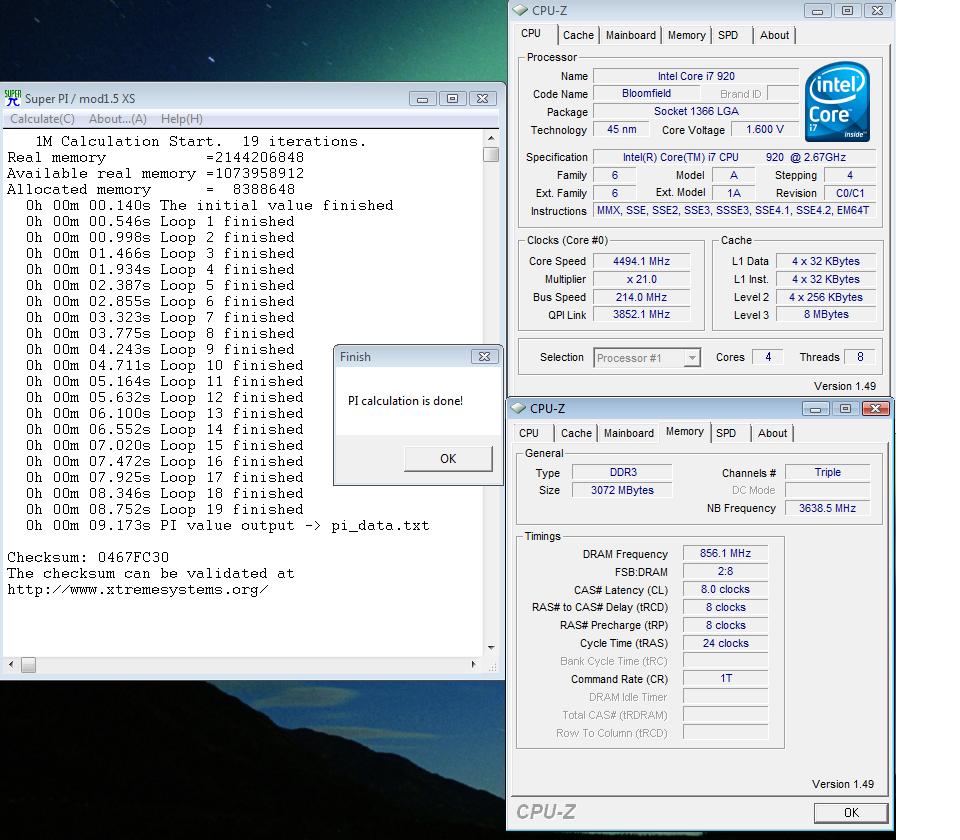Select CPU tab in top CPU-Z window

point(531,34)
